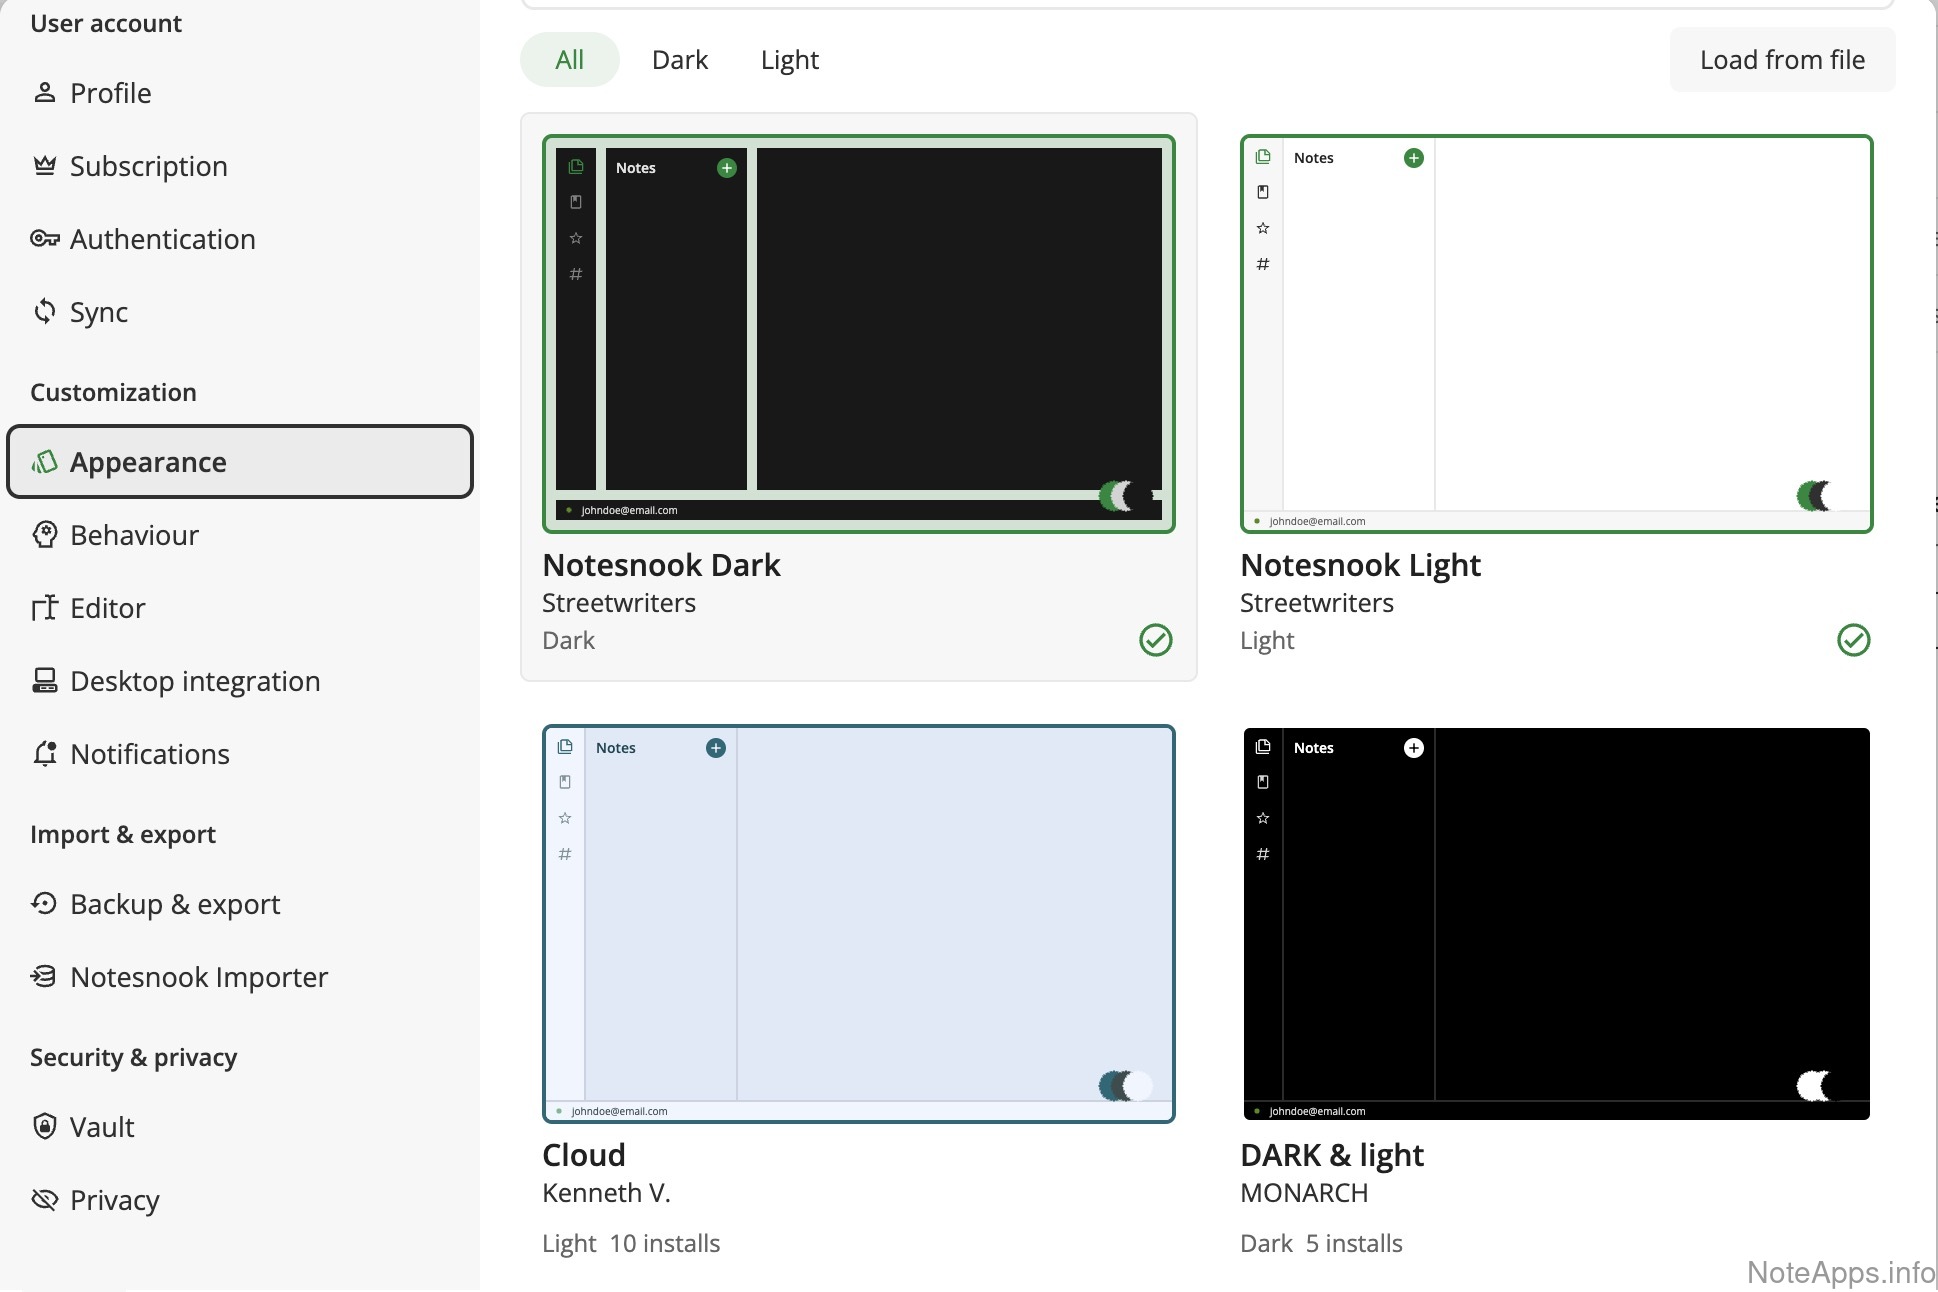Open Notesnook Importer section
The image size is (1938, 1292).
click(x=198, y=977)
